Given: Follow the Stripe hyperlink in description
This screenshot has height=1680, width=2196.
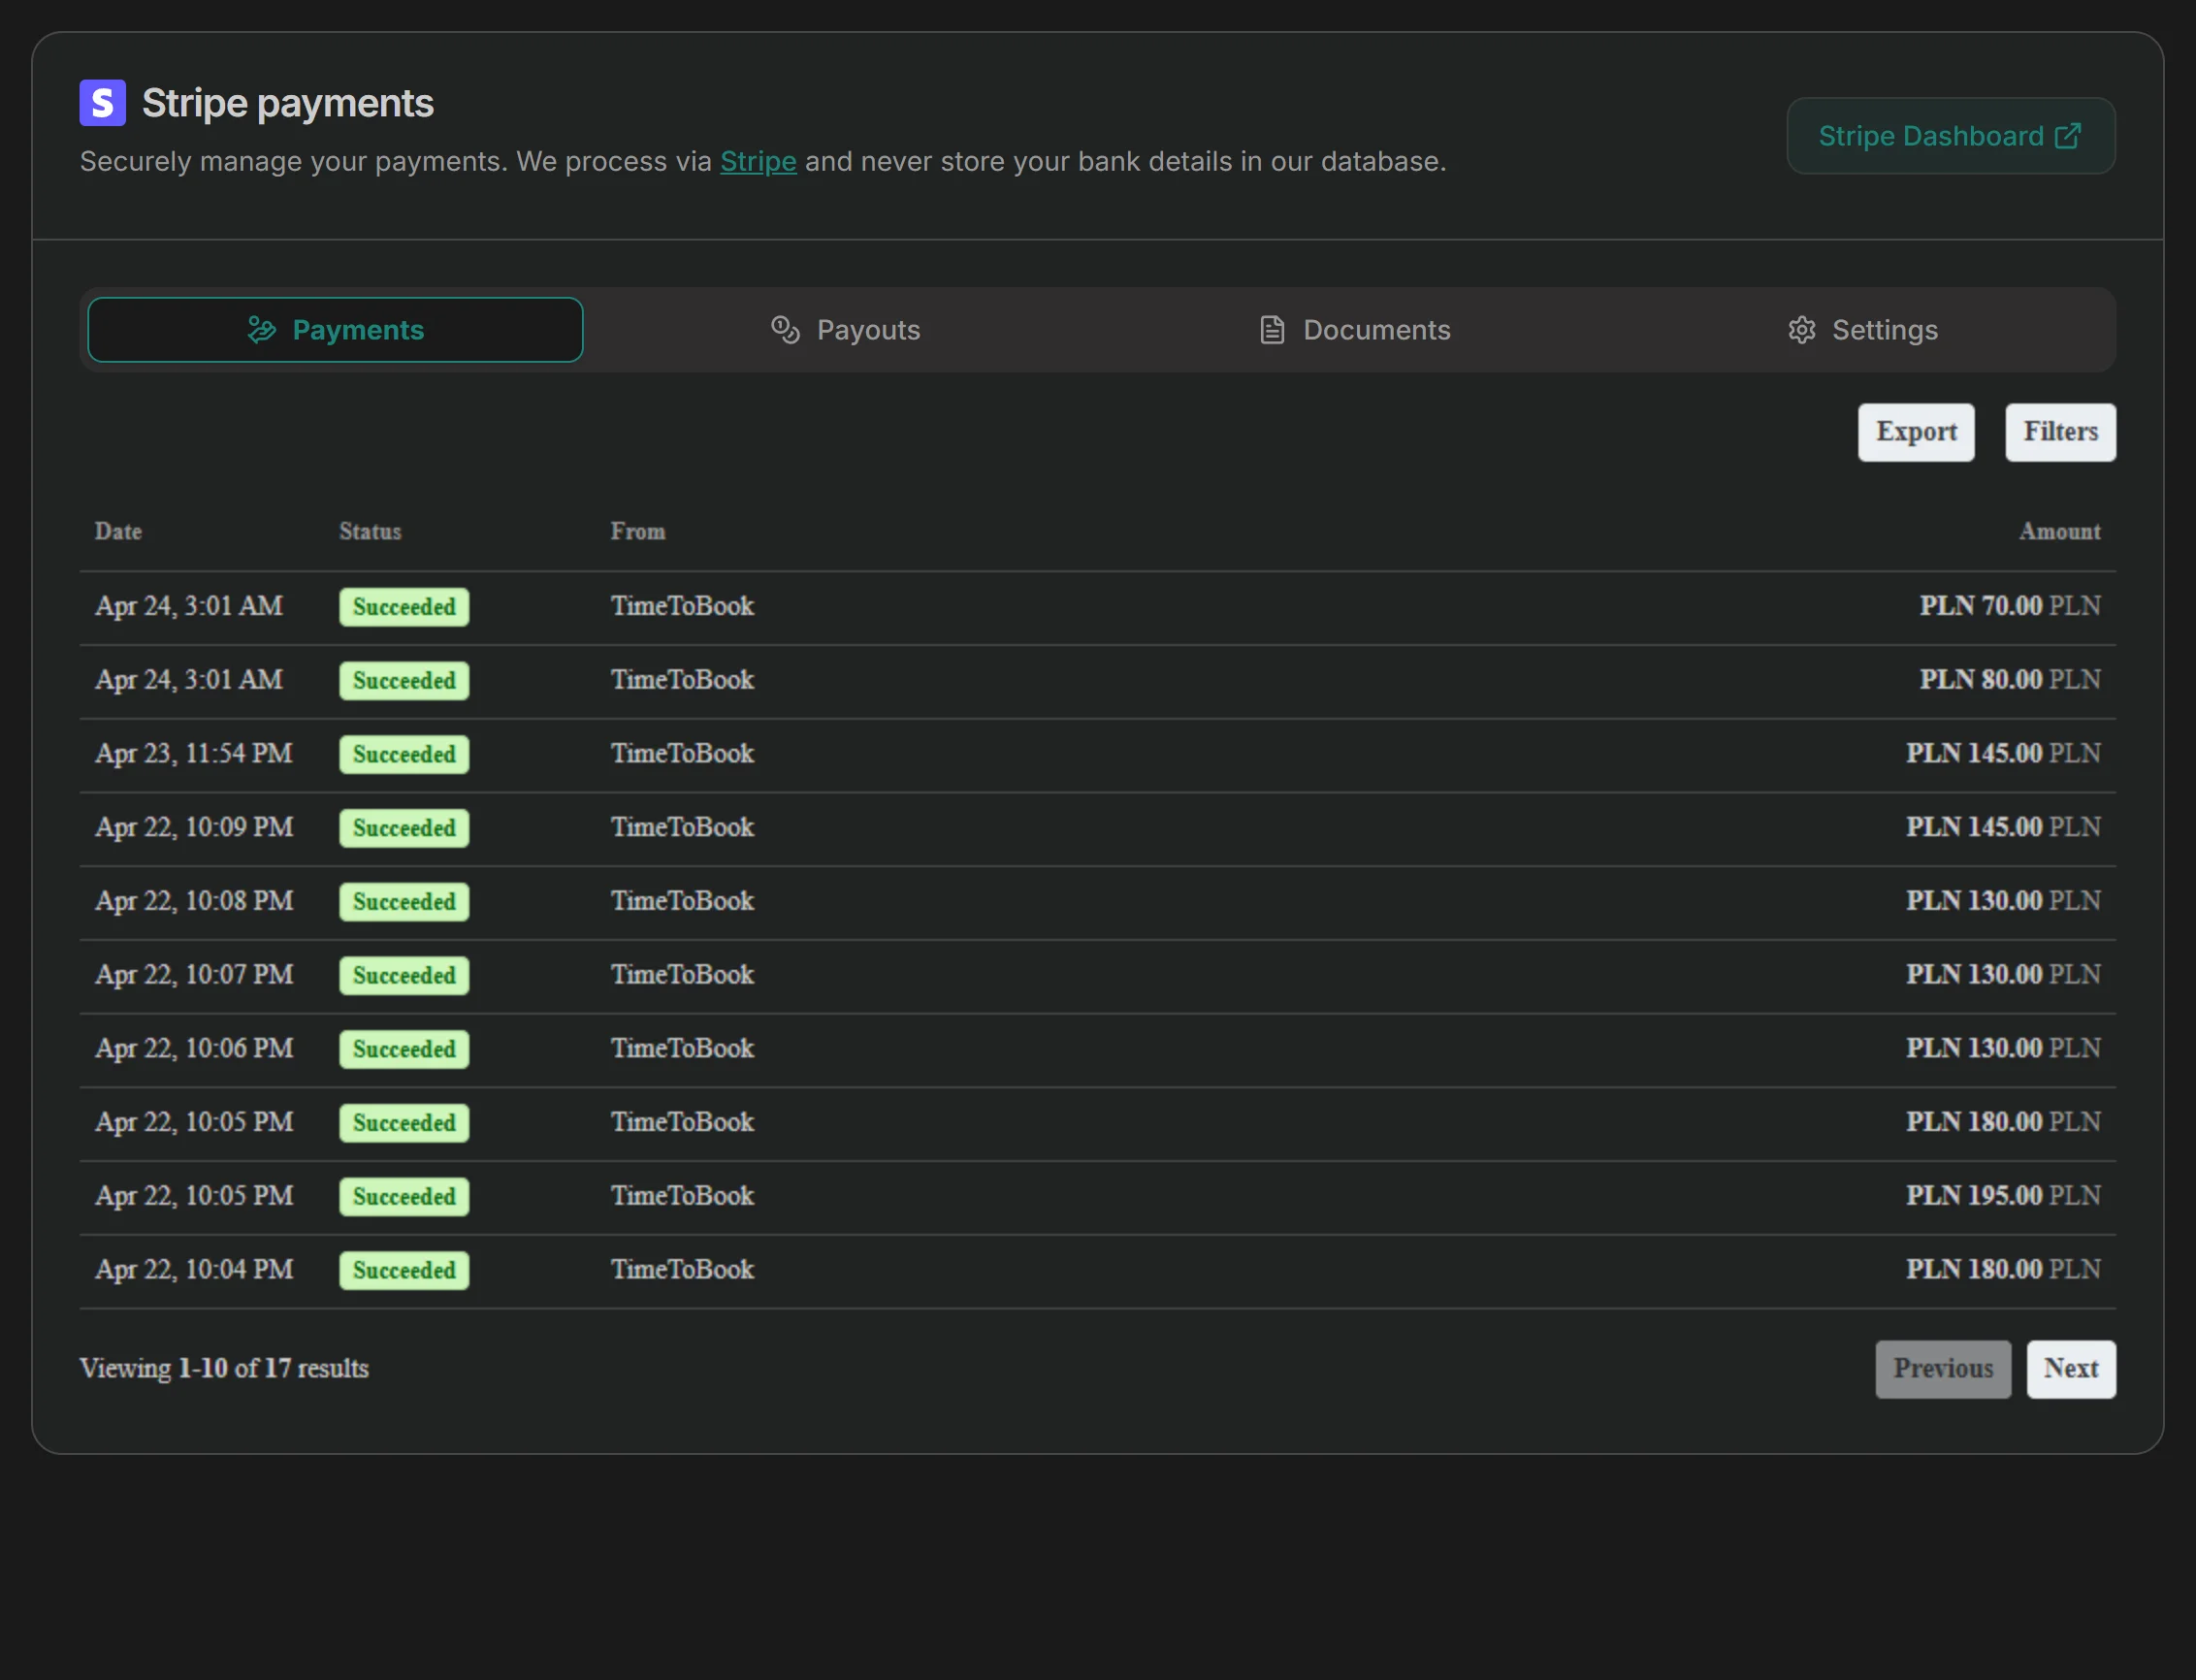Looking at the screenshot, I should pyautogui.click(x=758, y=162).
